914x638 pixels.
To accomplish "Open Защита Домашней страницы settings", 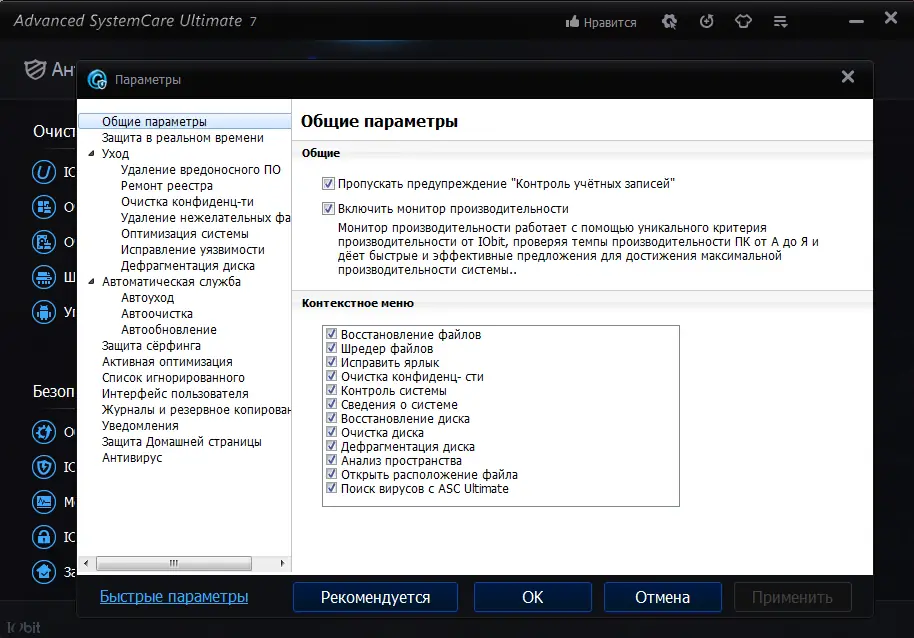I will point(181,442).
